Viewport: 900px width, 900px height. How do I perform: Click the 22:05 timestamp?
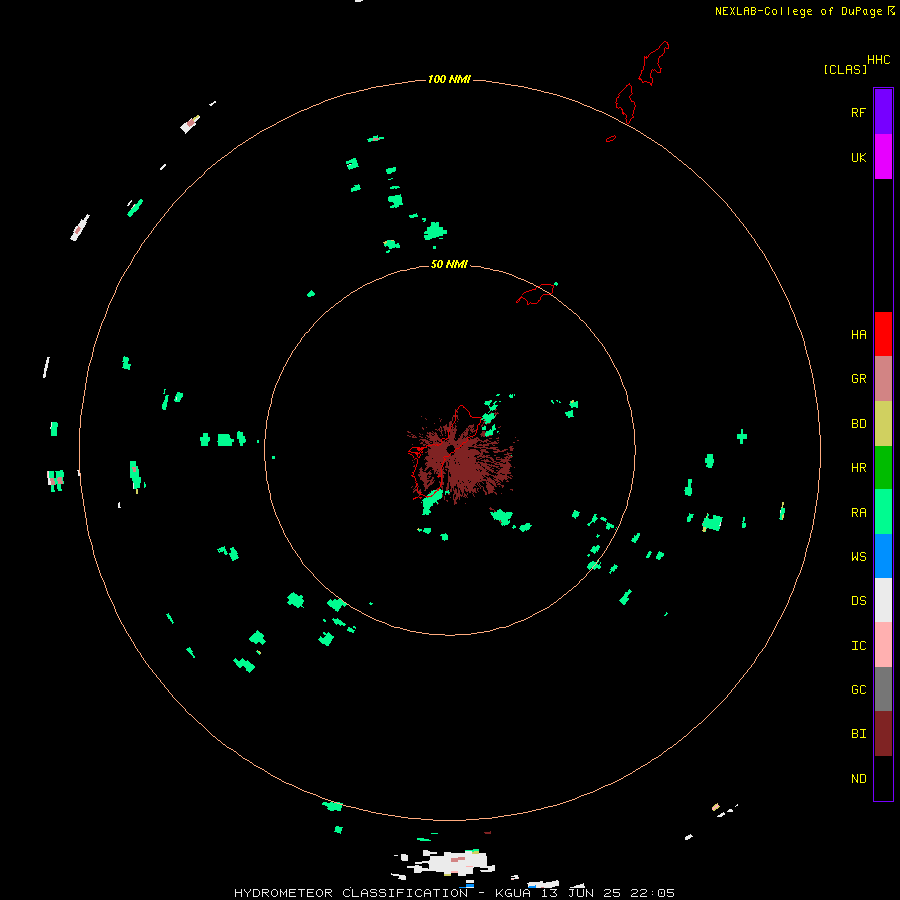(x=652, y=893)
